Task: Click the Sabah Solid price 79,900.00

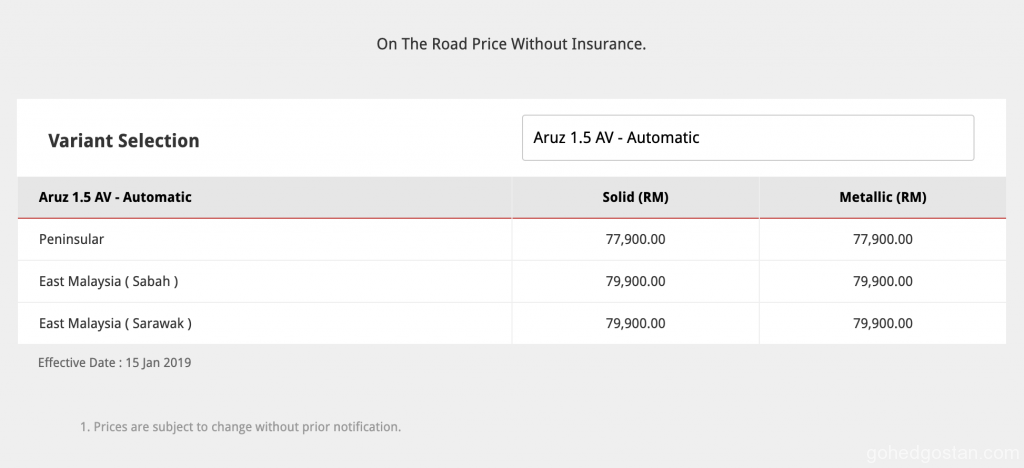Action: (635, 282)
